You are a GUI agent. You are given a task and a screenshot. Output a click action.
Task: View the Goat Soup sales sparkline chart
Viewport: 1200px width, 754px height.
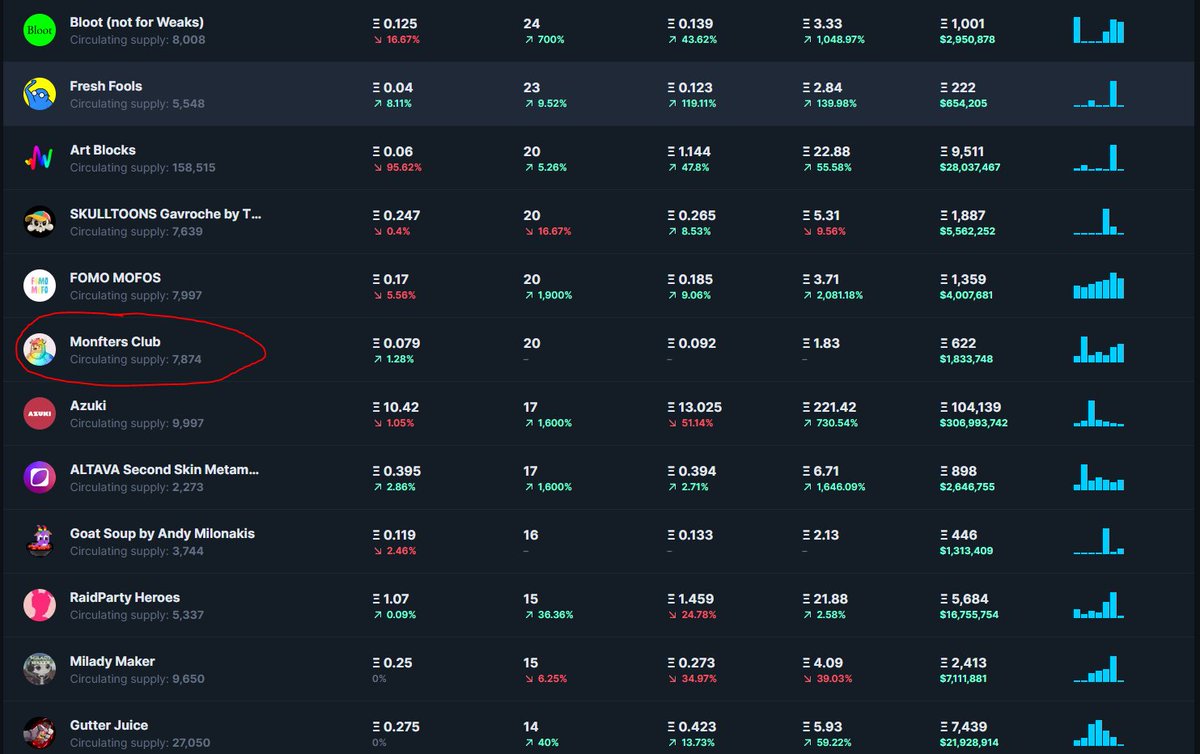(x=1099, y=542)
